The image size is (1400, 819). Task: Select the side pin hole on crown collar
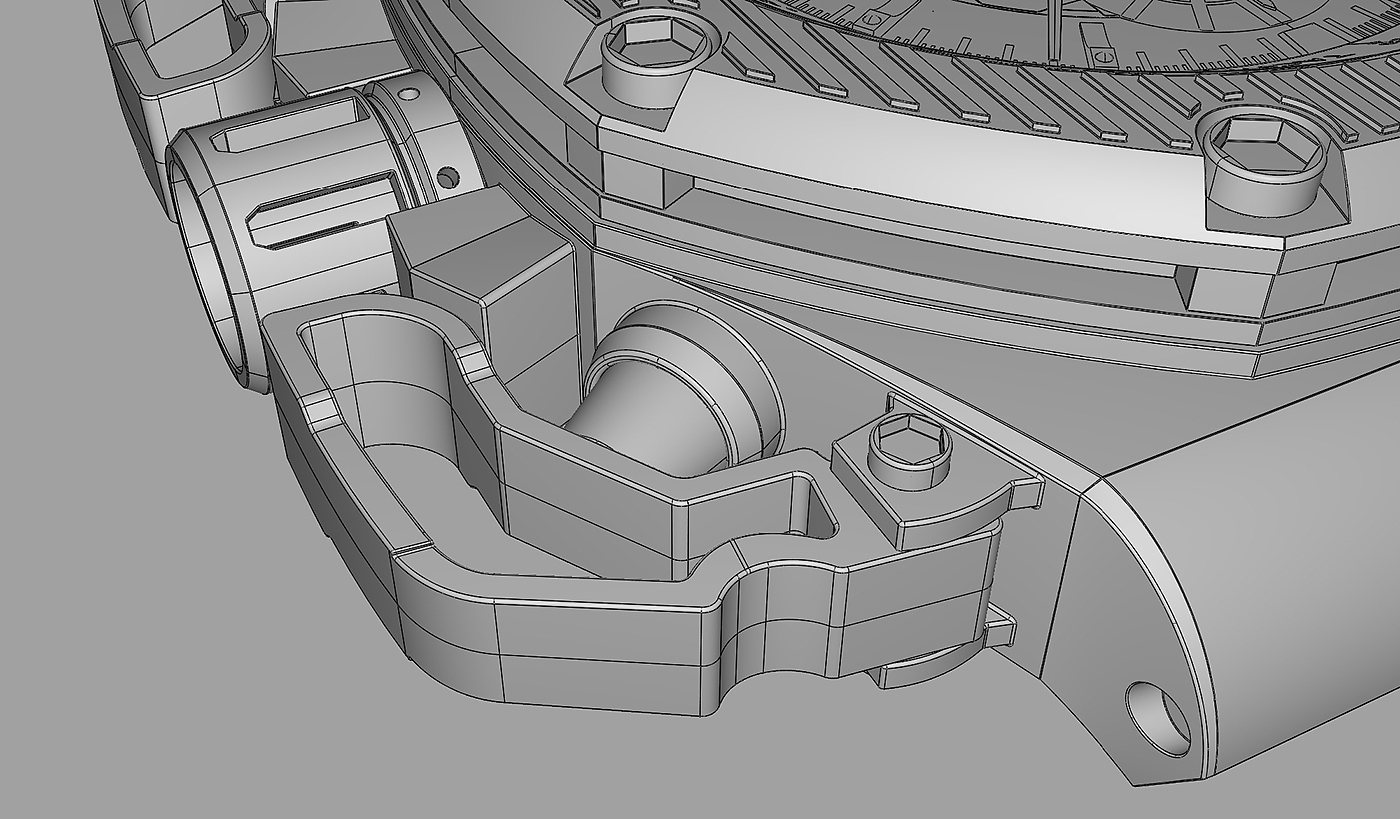[447, 178]
